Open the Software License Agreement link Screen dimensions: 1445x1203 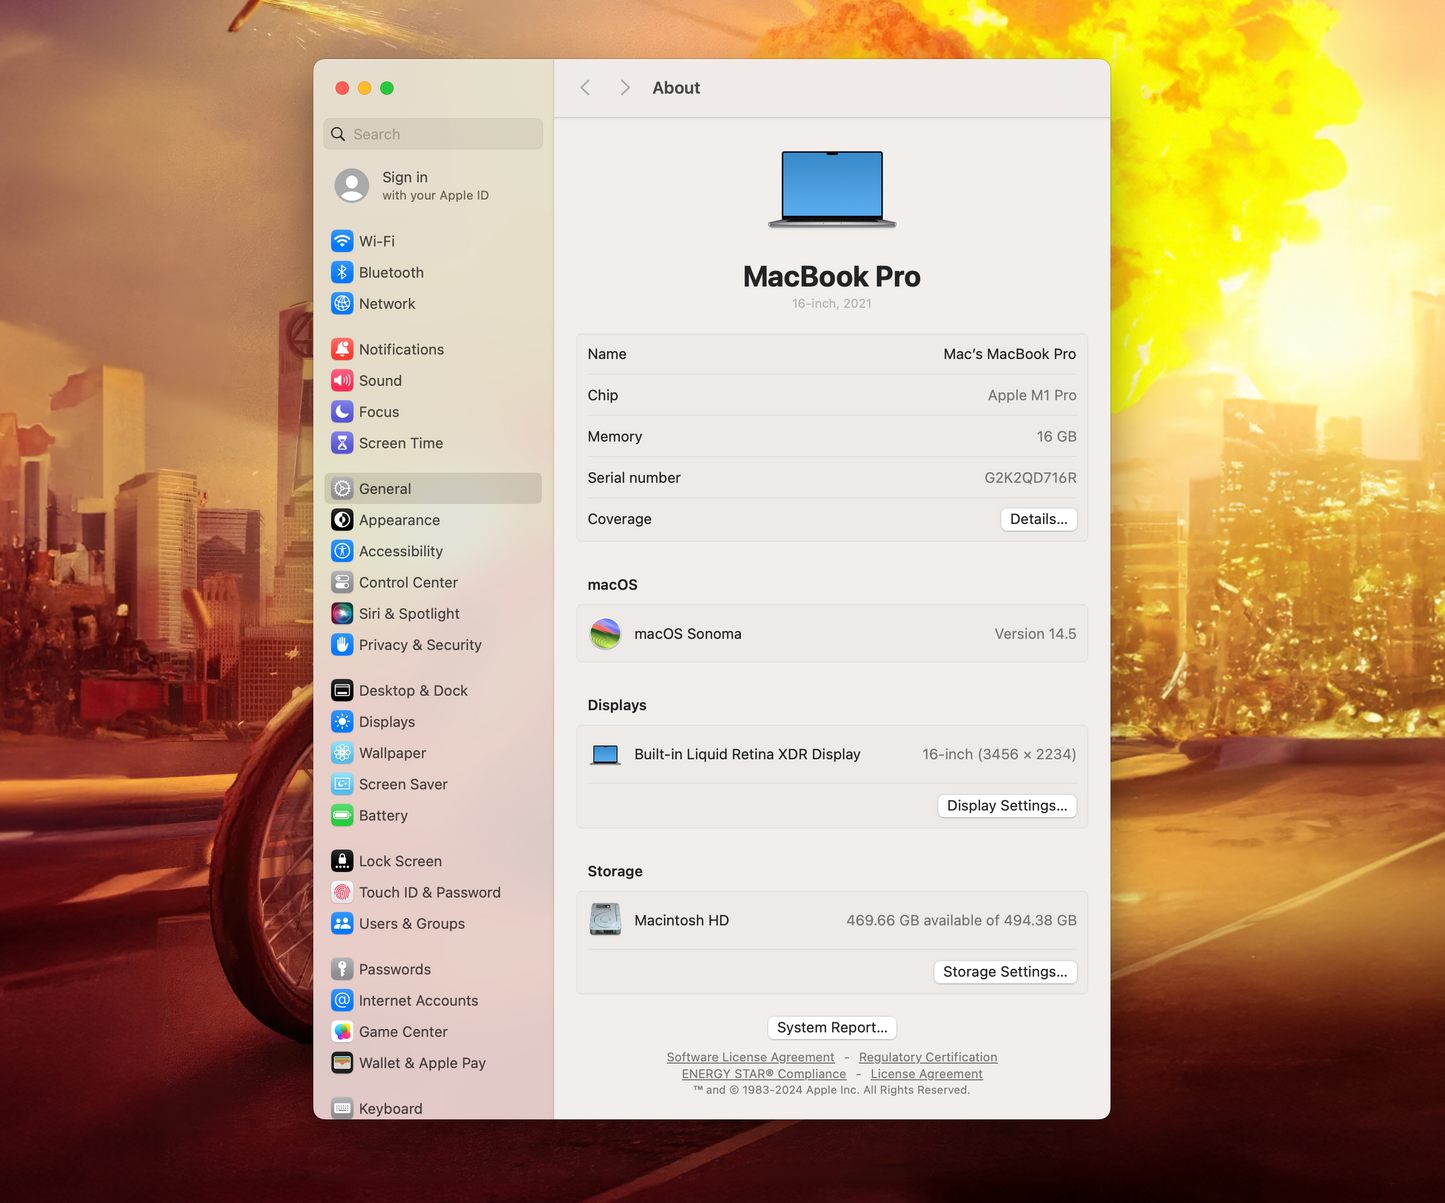[x=750, y=1057]
